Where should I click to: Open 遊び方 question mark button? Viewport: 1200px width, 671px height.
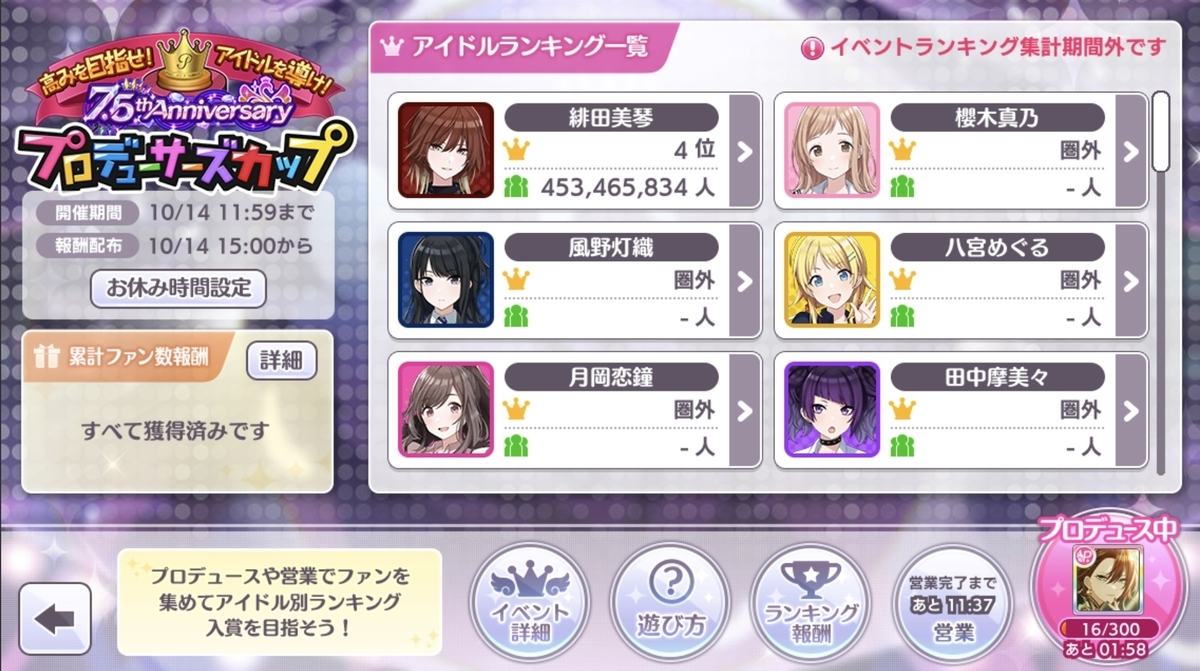coord(671,601)
